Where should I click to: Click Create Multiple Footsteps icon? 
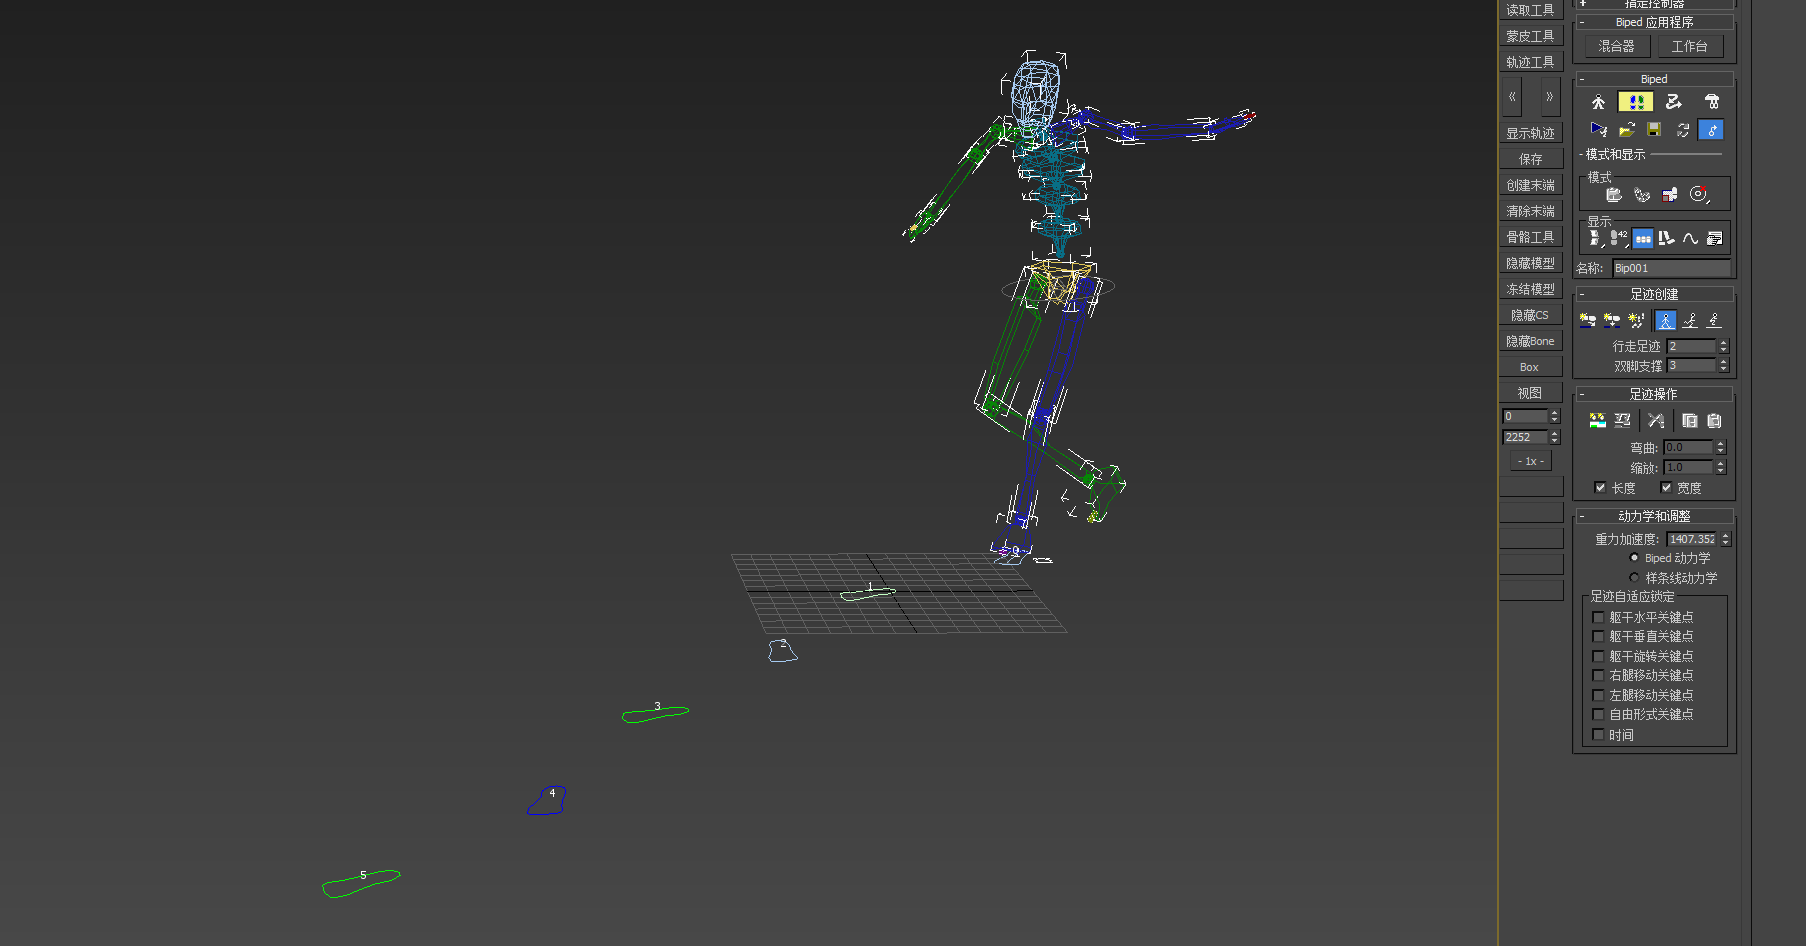pos(1636,320)
